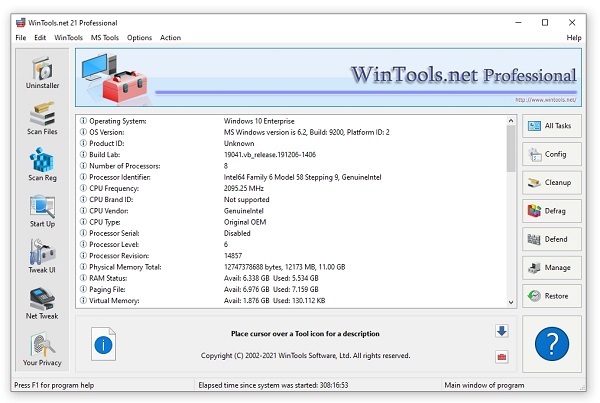Select the RAM Status row

[x=291, y=278]
